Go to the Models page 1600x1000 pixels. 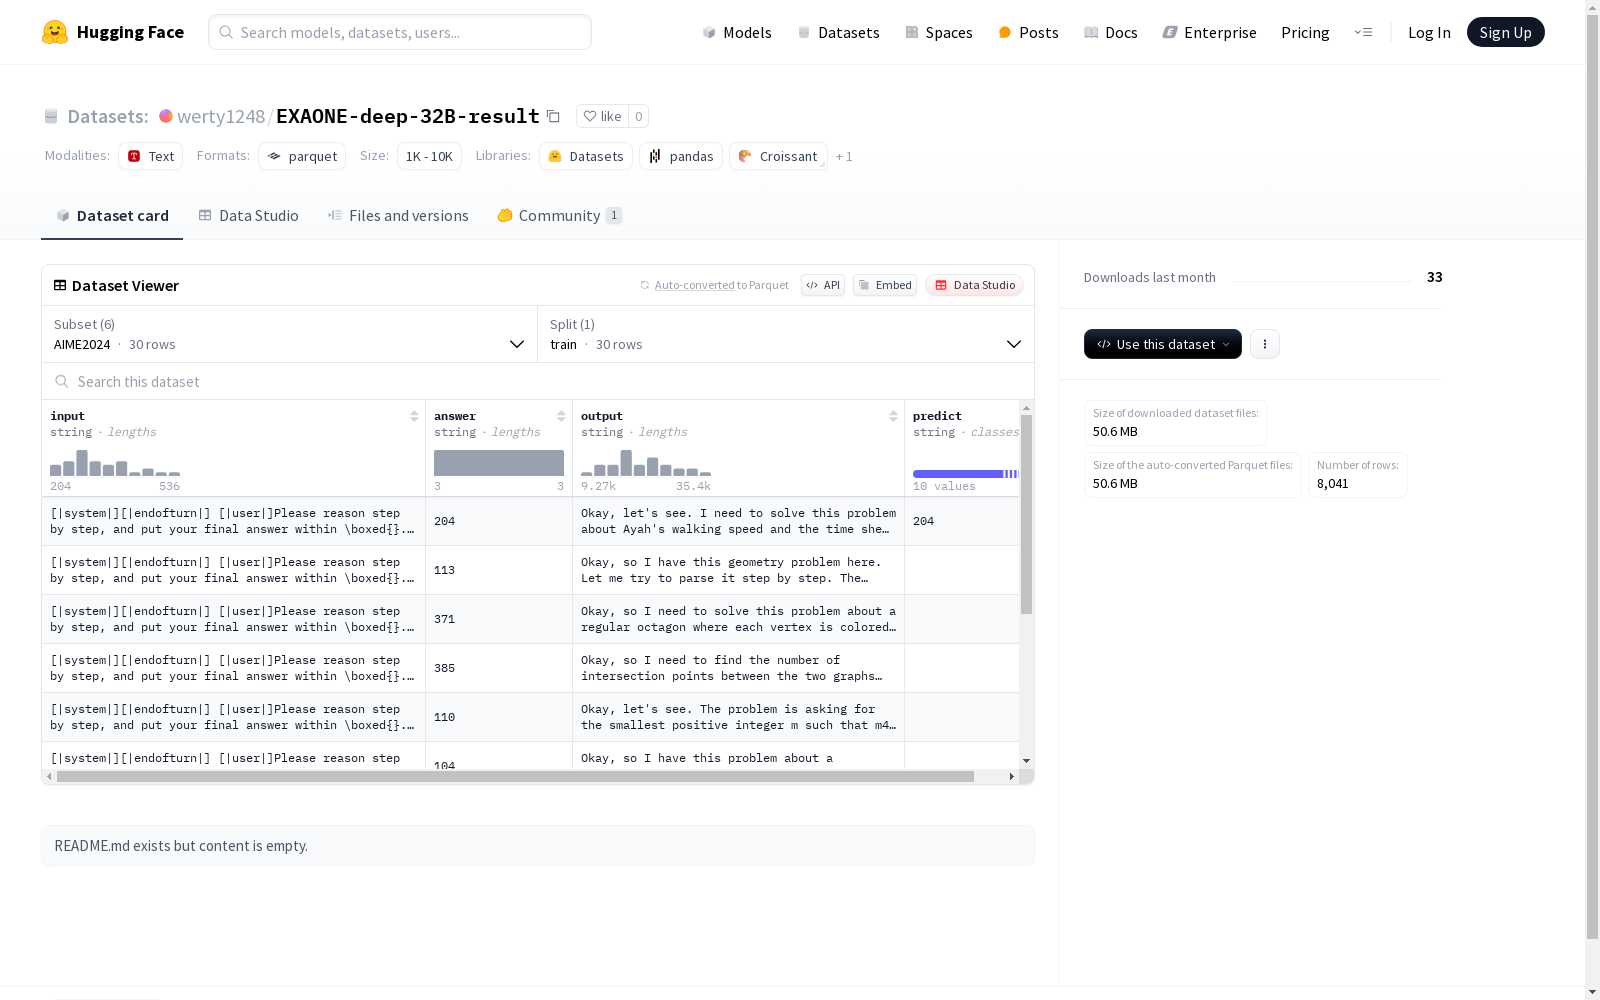tap(737, 32)
